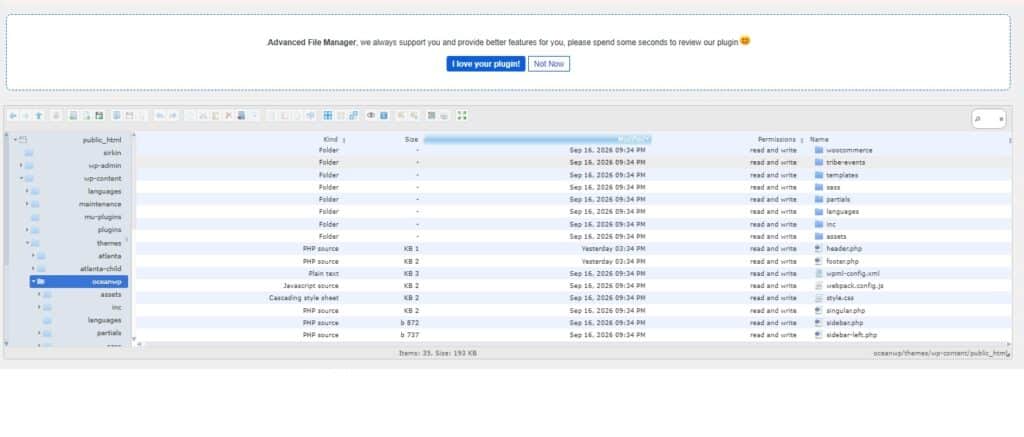Redo action in the toolbar

tap(173, 116)
